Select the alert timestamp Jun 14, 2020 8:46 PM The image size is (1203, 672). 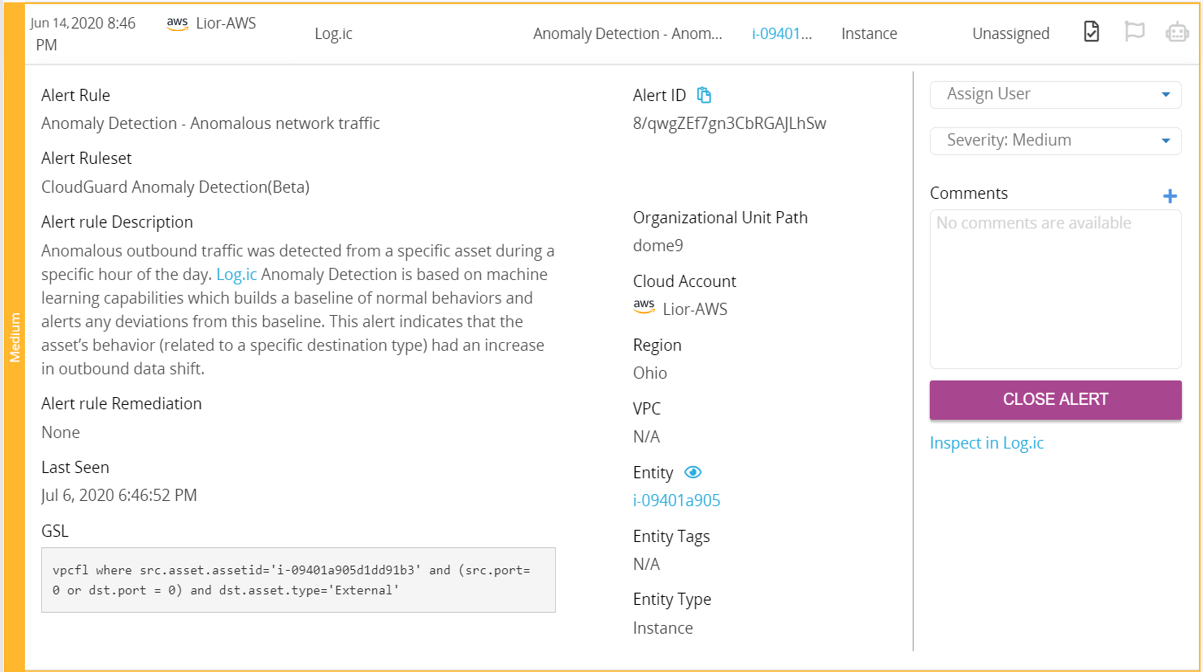pyautogui.click(x=83, y=34)
